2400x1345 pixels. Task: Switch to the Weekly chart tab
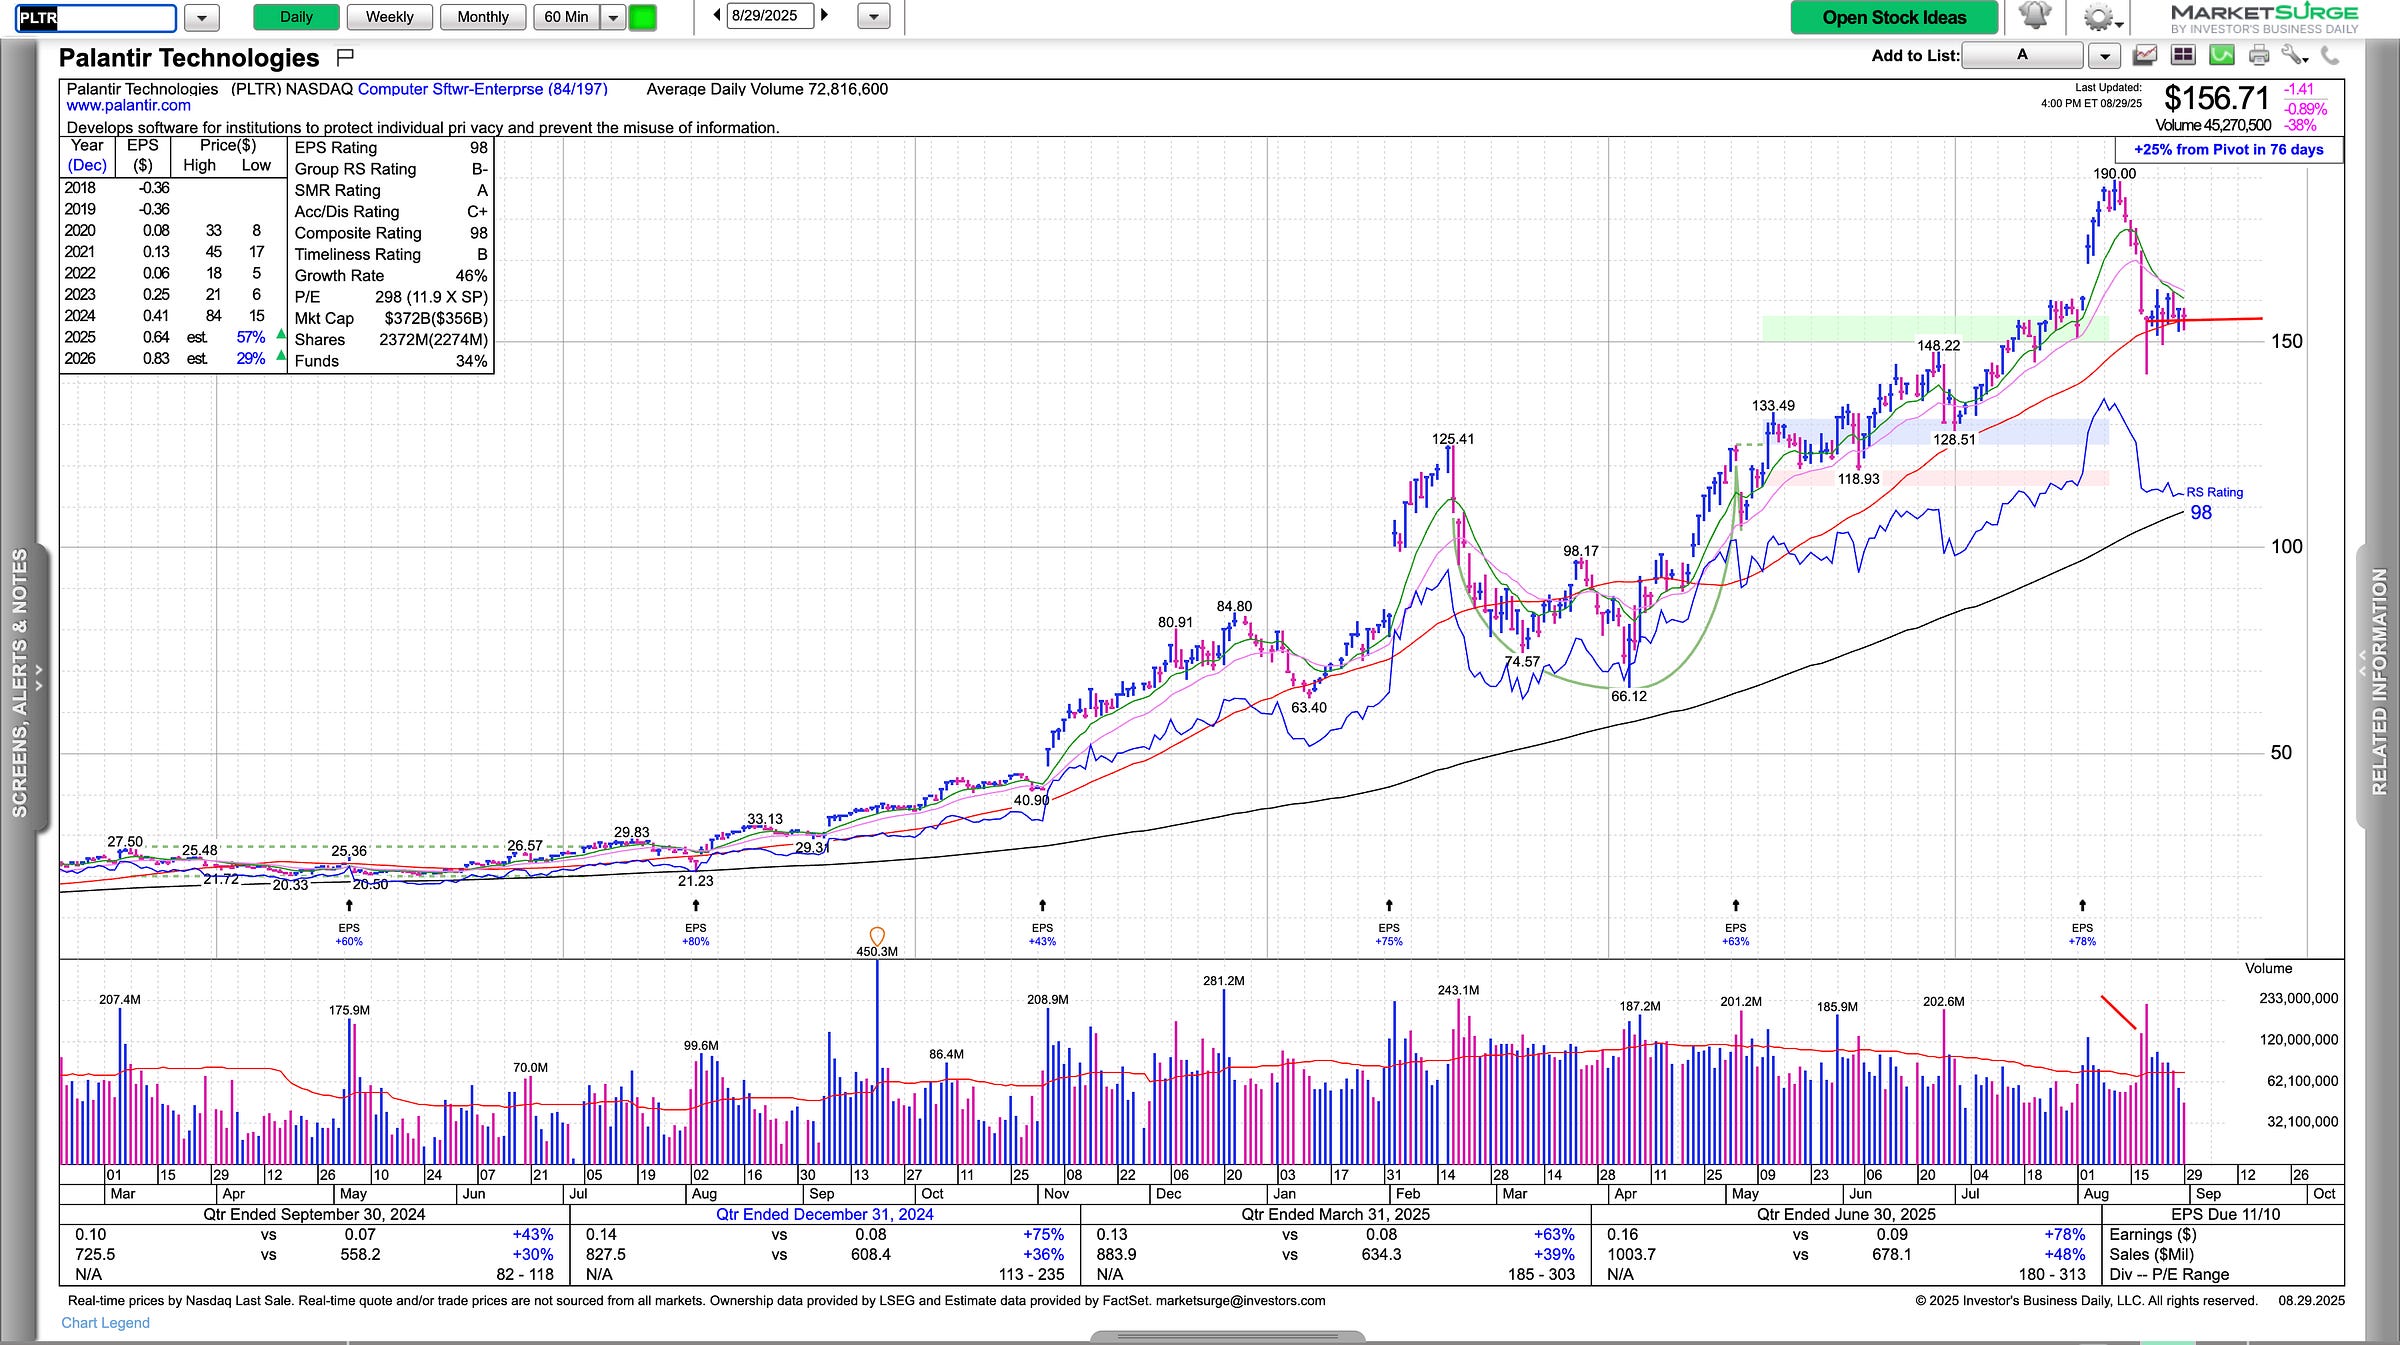point(389,17)
